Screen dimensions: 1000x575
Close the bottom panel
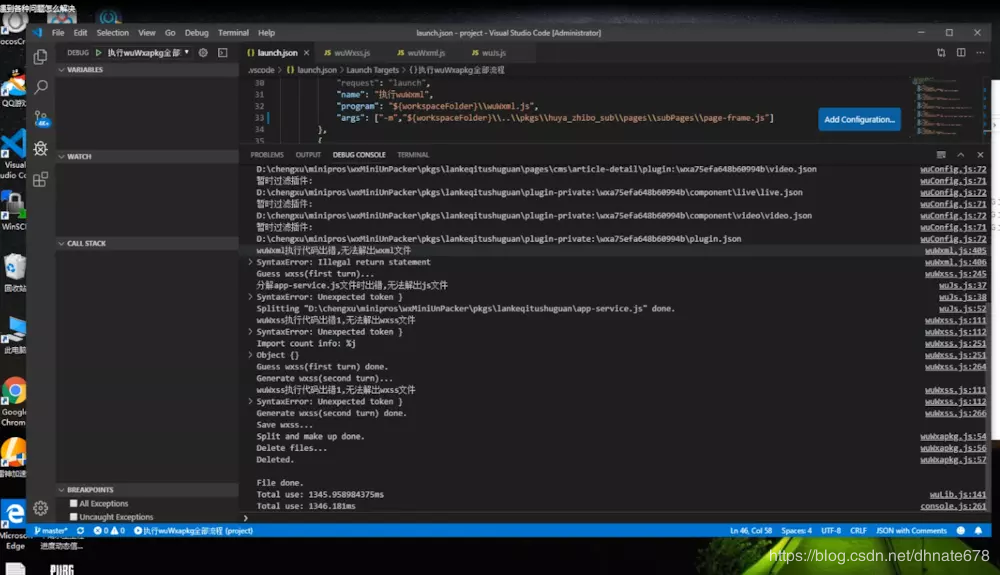pyautogui.click(x=980, y=155)
